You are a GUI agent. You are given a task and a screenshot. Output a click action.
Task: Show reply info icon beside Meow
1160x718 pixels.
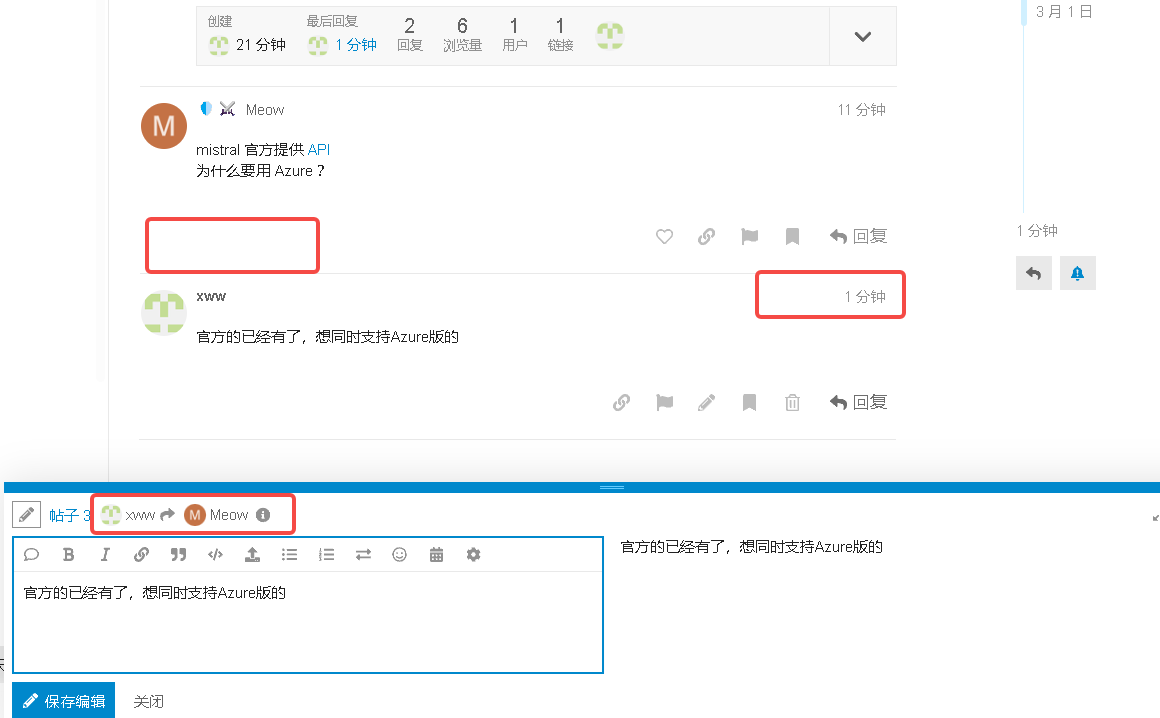click(263, 515)
